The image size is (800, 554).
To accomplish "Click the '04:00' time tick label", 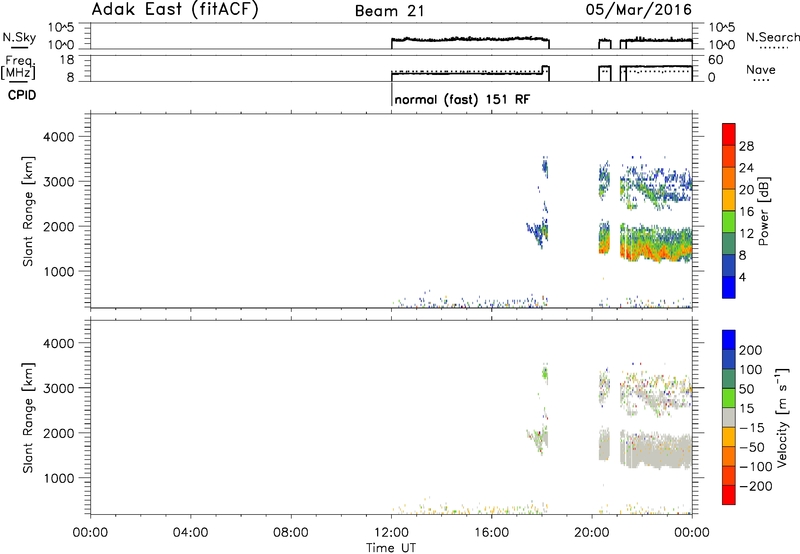I will [190, 533].
